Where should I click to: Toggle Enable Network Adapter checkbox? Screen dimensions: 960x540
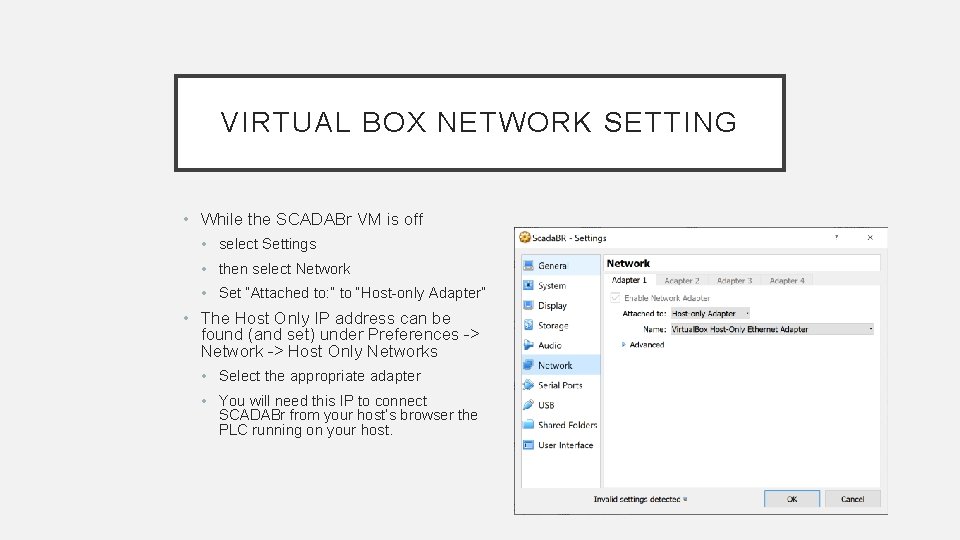pos(615,298)
